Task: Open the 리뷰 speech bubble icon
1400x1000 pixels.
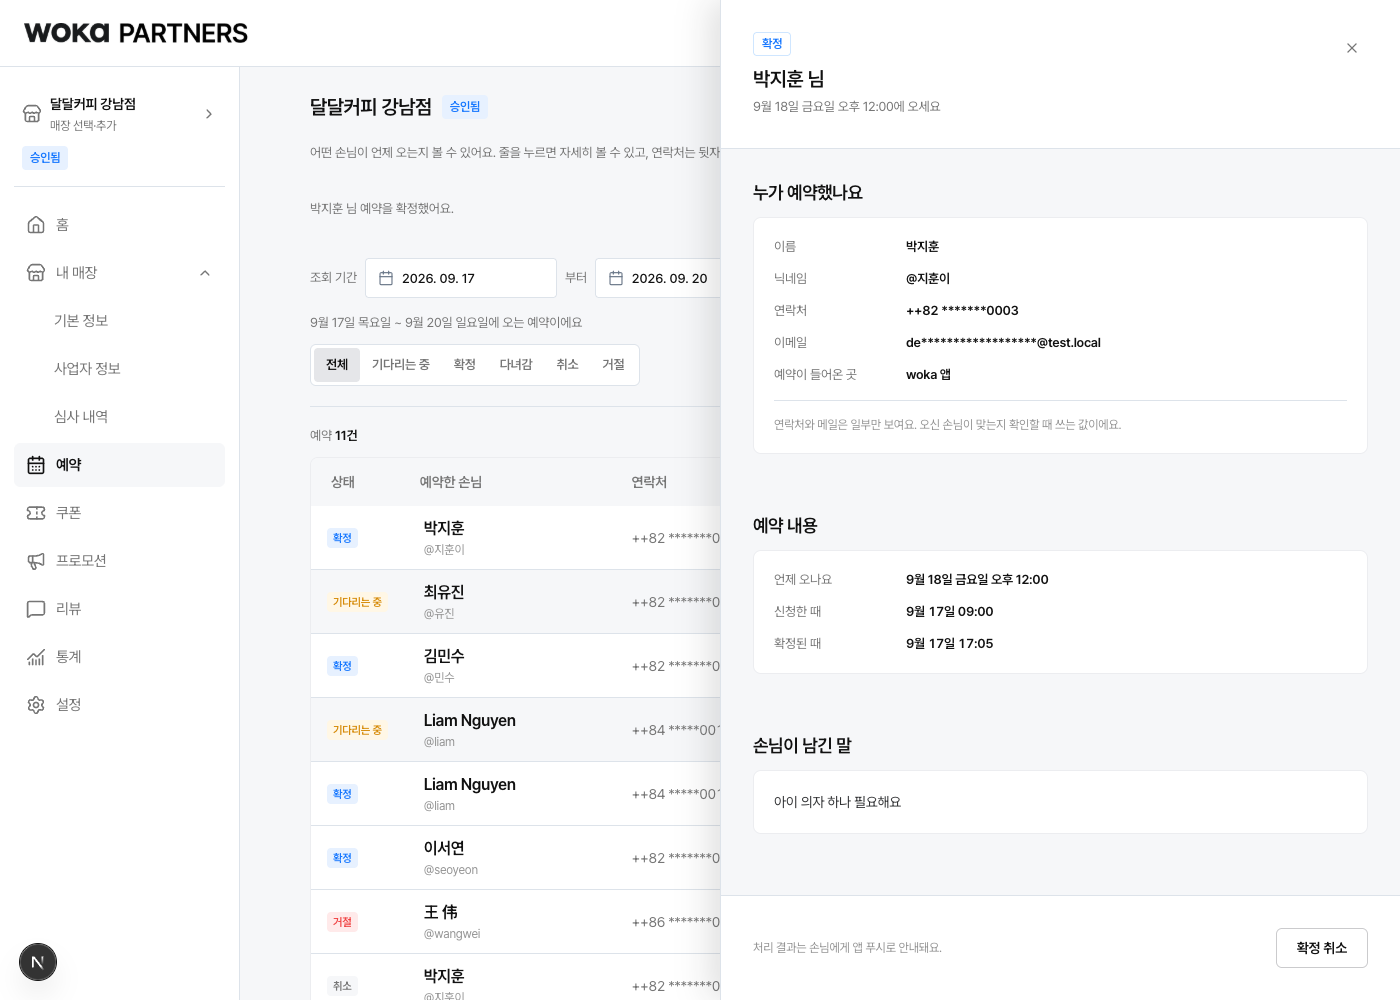Action: (x=36, y=609)
